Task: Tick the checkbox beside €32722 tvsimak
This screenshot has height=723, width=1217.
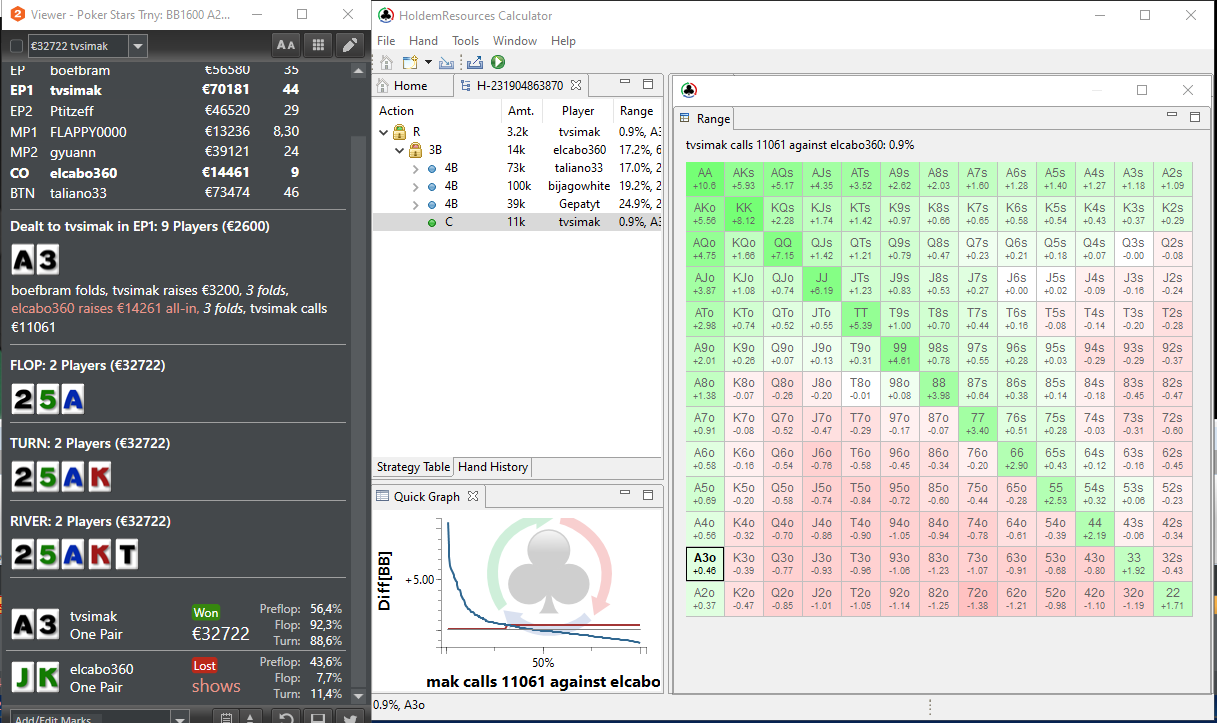Action: pyautogui.click(x=16, y=46)
